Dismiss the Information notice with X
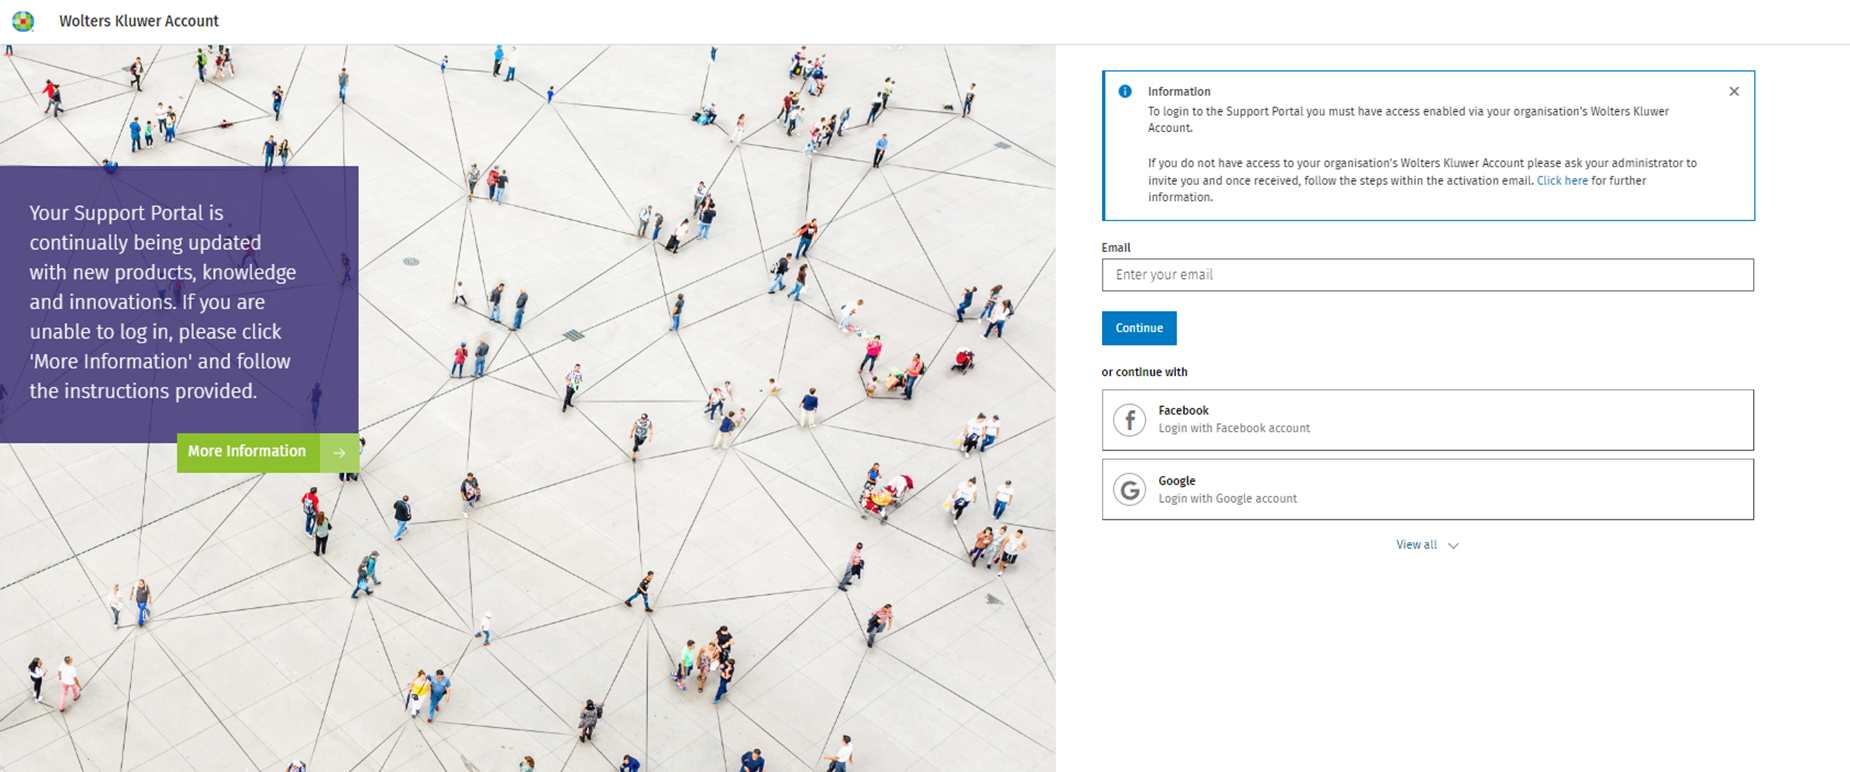Viewport: 1850px width, 772px height. (x=1734, y=91)
